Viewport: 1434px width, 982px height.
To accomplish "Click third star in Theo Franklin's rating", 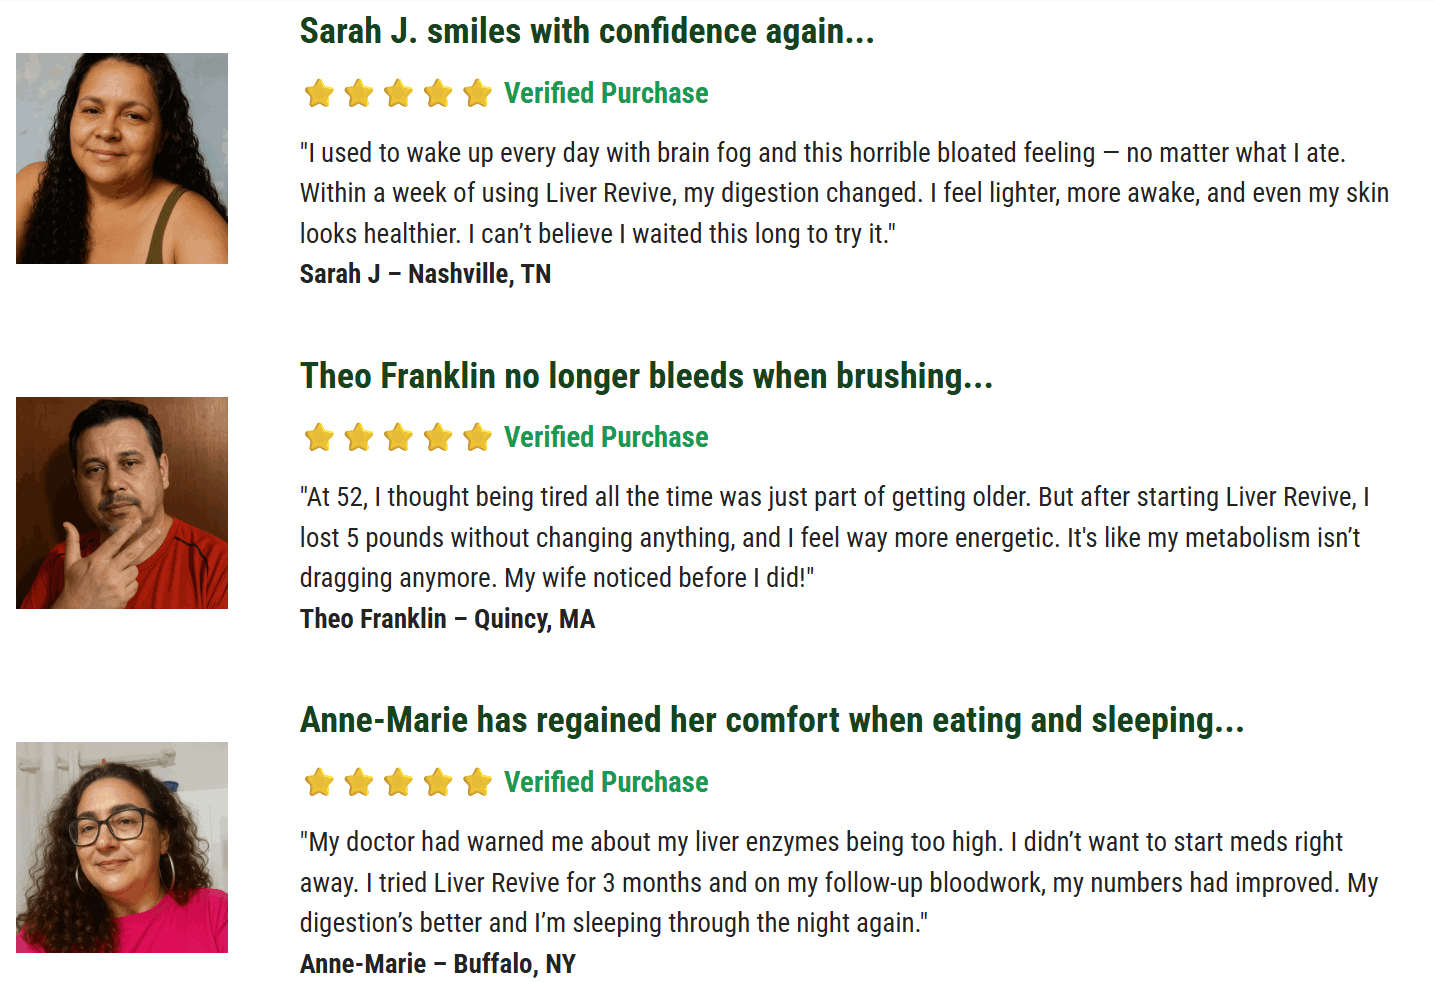I will tap(398, 438).
